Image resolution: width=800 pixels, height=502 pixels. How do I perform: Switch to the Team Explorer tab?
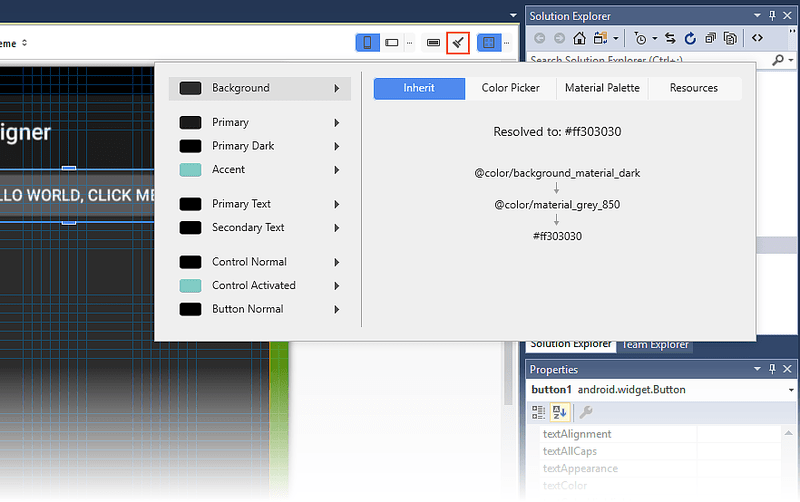[655, 345]
